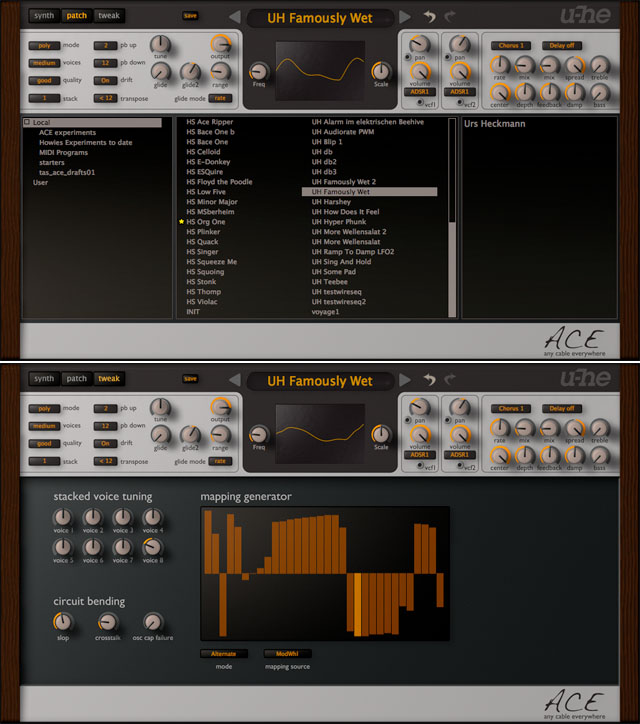Screen dimensions: 640x724
Task: Select vcf1 radio button in tweak view
Action: click(420, 465)
